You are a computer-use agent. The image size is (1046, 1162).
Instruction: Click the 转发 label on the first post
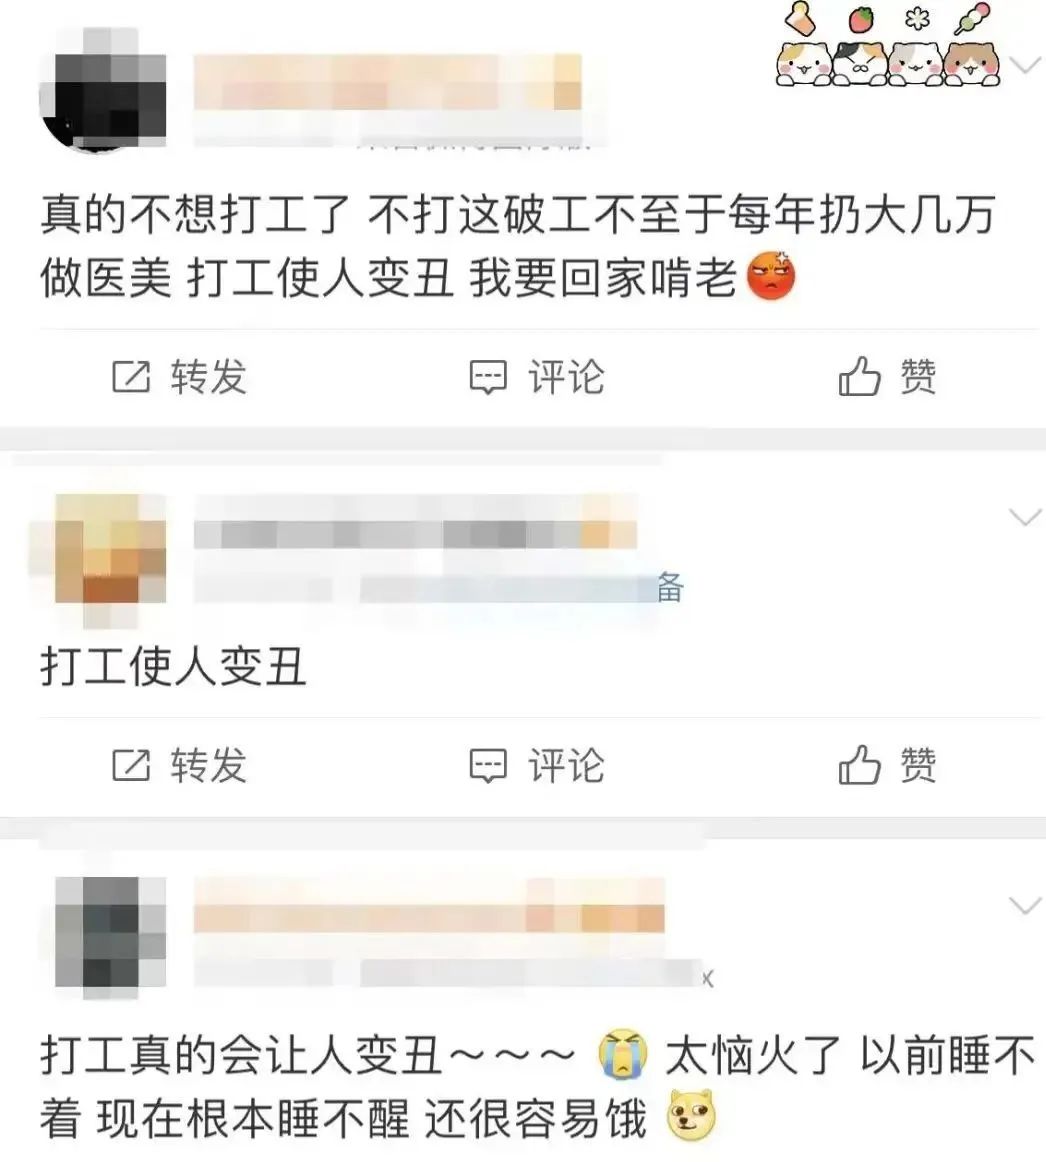(208, 376)
